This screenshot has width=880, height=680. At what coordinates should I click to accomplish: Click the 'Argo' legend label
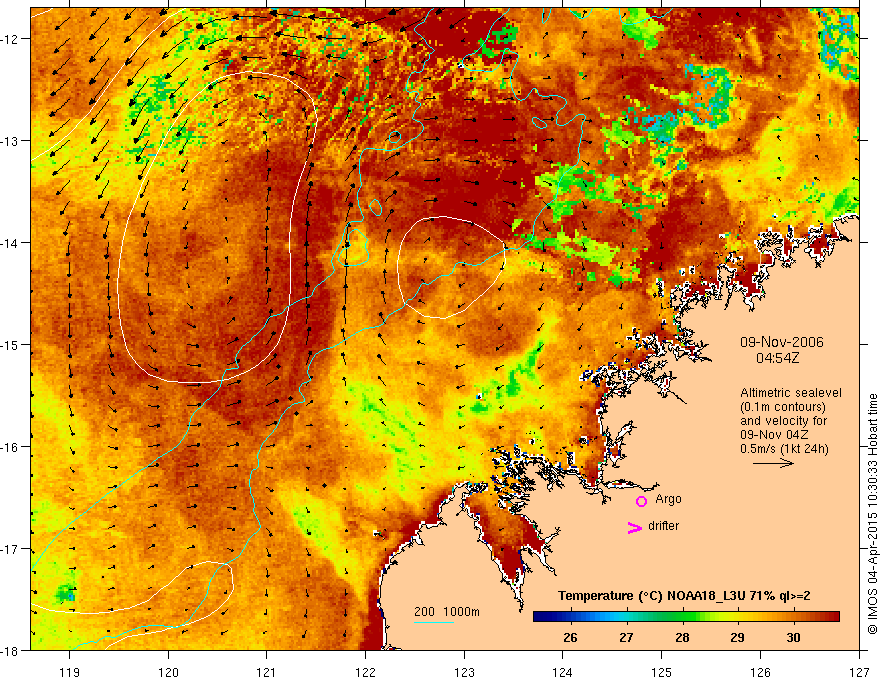point(668,499)
